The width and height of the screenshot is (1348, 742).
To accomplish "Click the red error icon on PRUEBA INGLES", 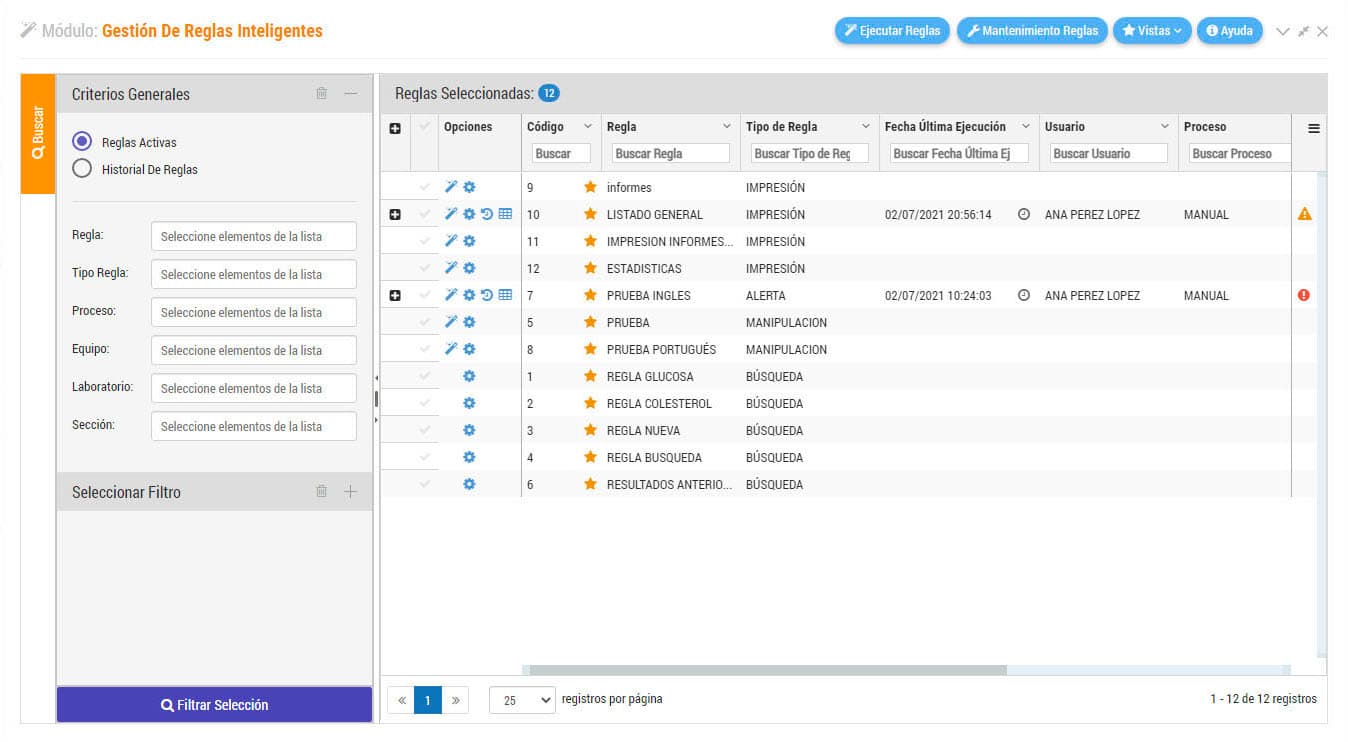I will 1304,295.
